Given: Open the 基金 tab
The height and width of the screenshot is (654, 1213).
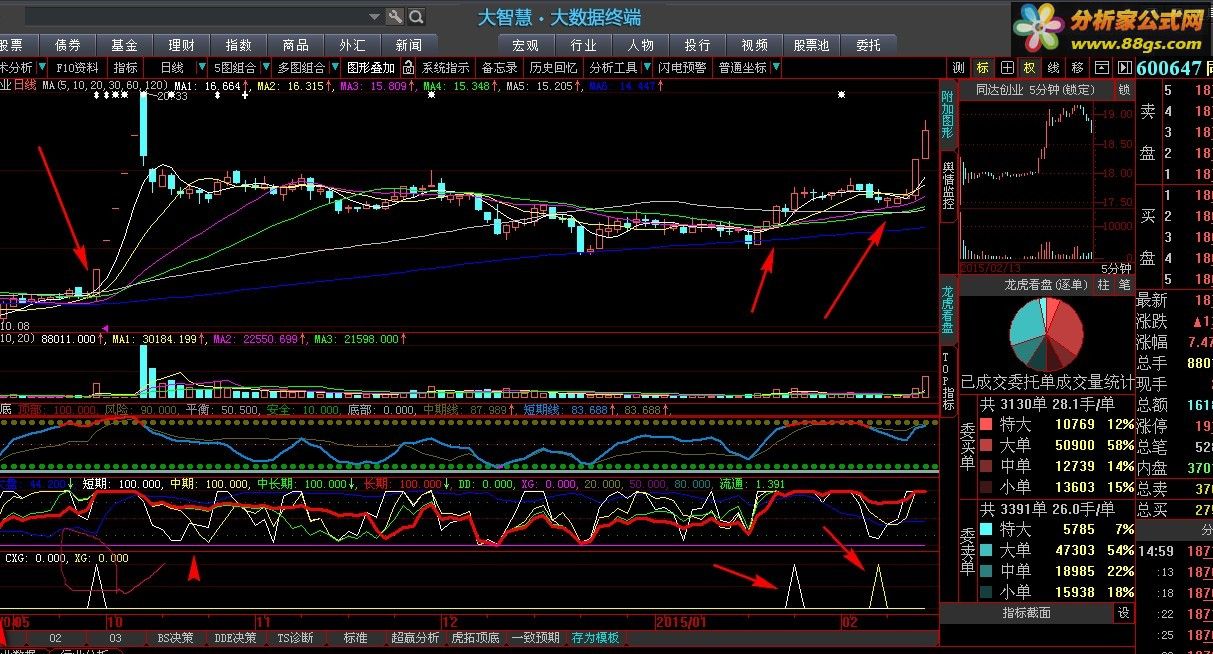Looking at the screenshot, I should (x=125, y=45).
